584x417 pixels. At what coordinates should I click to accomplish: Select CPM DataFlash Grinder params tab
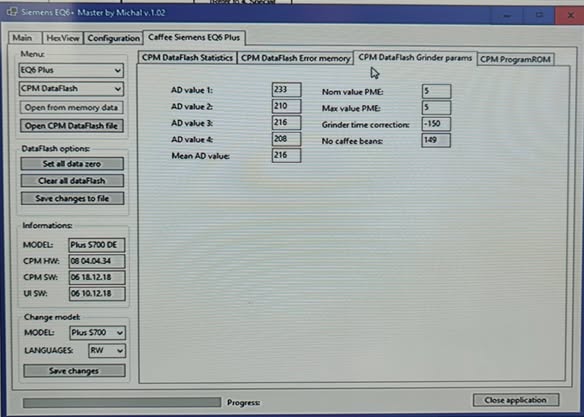click(415, 58)
